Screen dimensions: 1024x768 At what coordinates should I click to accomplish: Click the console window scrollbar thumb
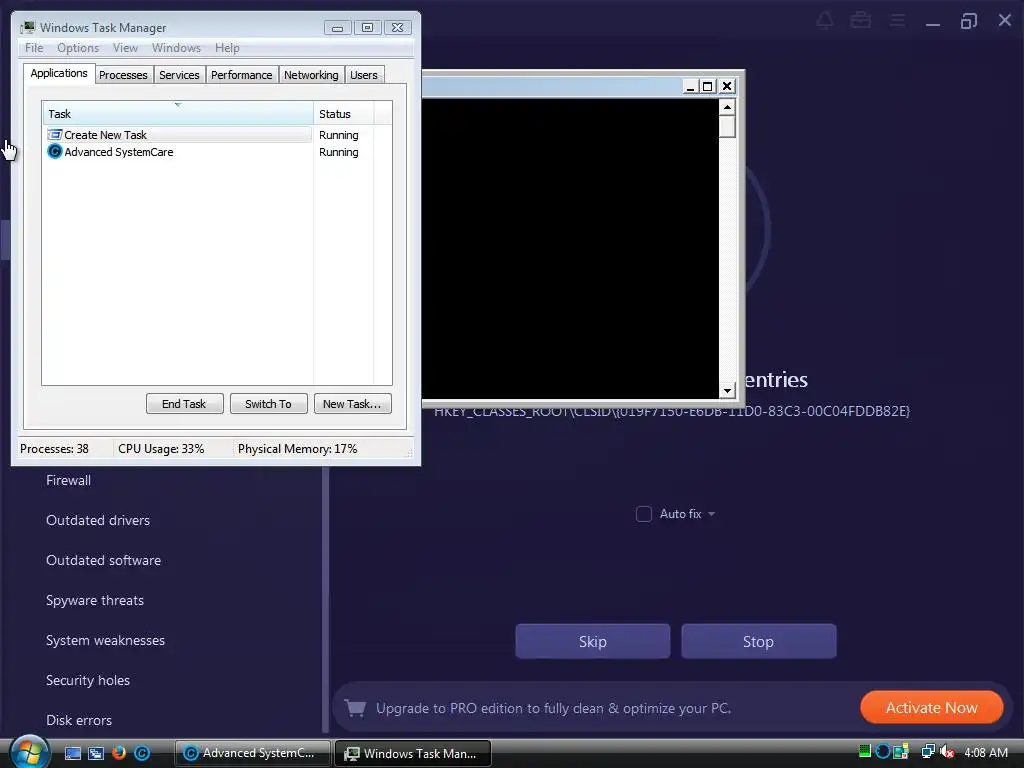[727, 127]
